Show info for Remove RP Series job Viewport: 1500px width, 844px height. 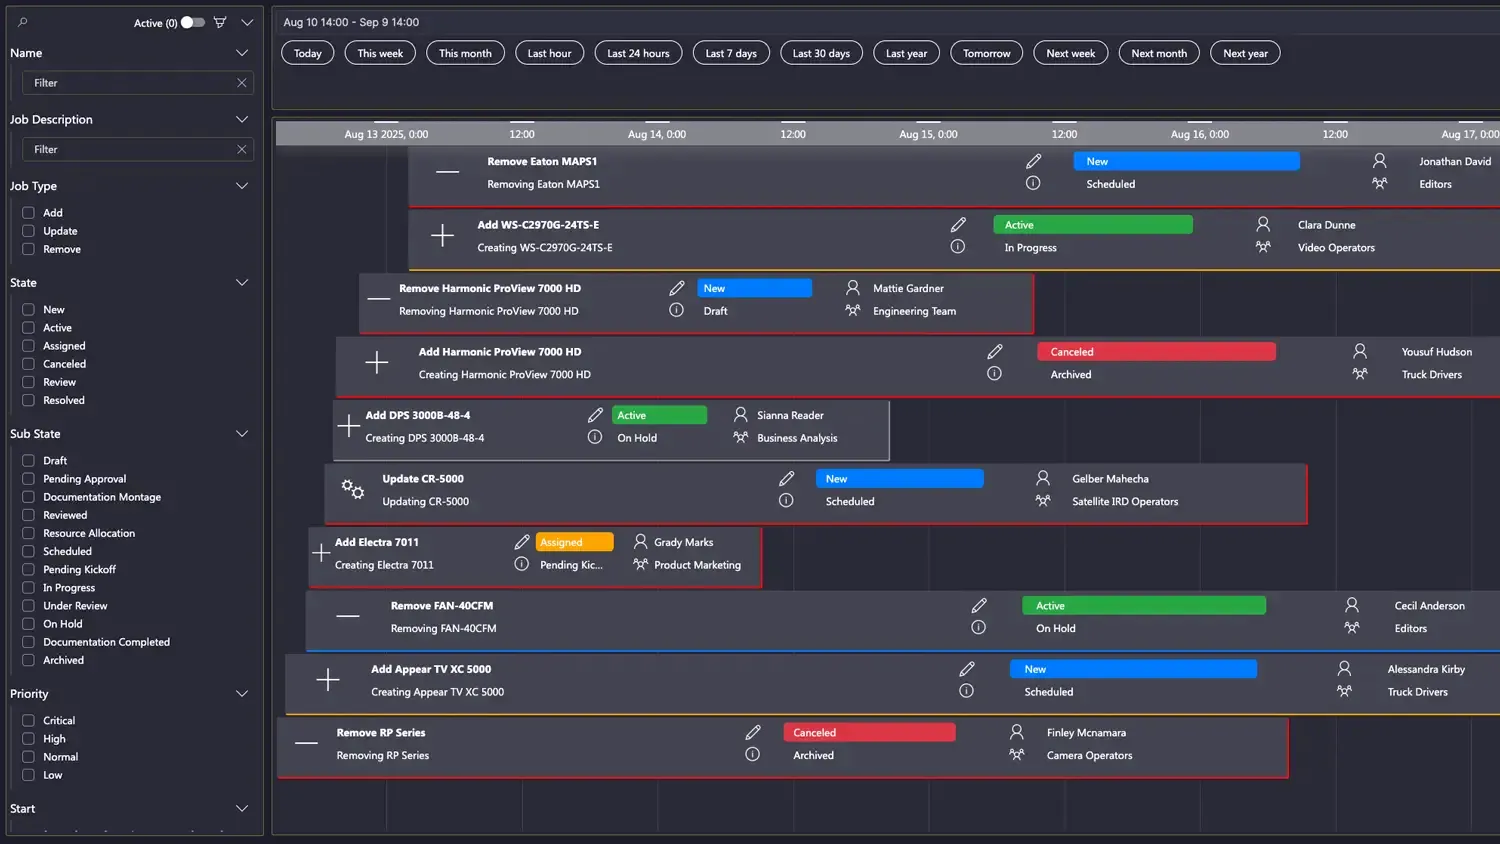click(x=753, y=754)
